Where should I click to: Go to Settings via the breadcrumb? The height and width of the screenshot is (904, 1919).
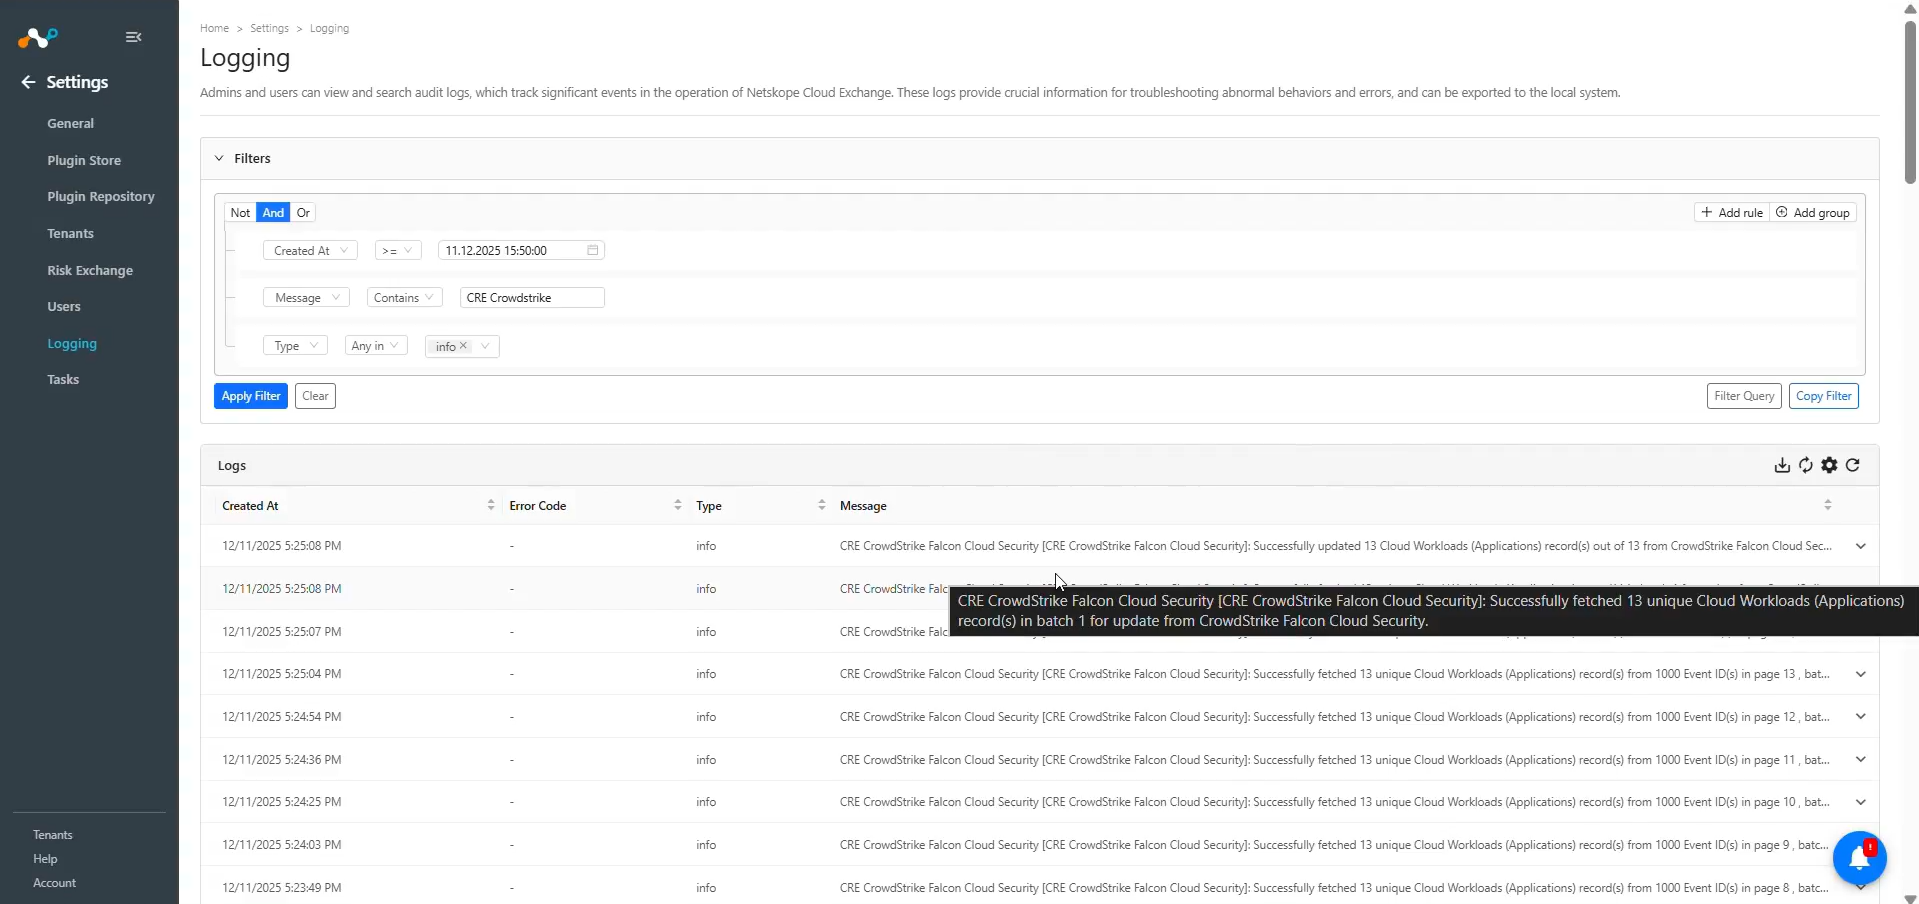[269, 28]
